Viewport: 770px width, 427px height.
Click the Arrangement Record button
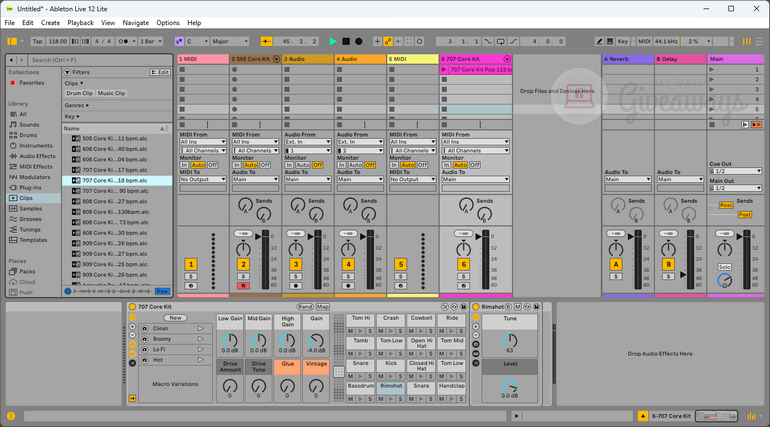pyautogui.click(x=359, y=41)
